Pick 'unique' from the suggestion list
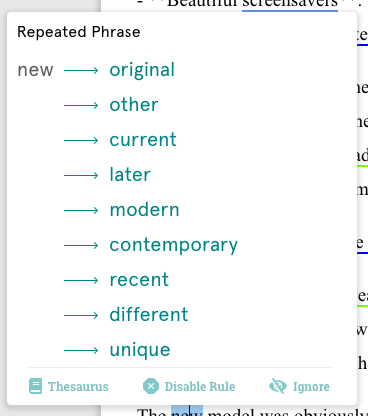 tap(140, 350)
